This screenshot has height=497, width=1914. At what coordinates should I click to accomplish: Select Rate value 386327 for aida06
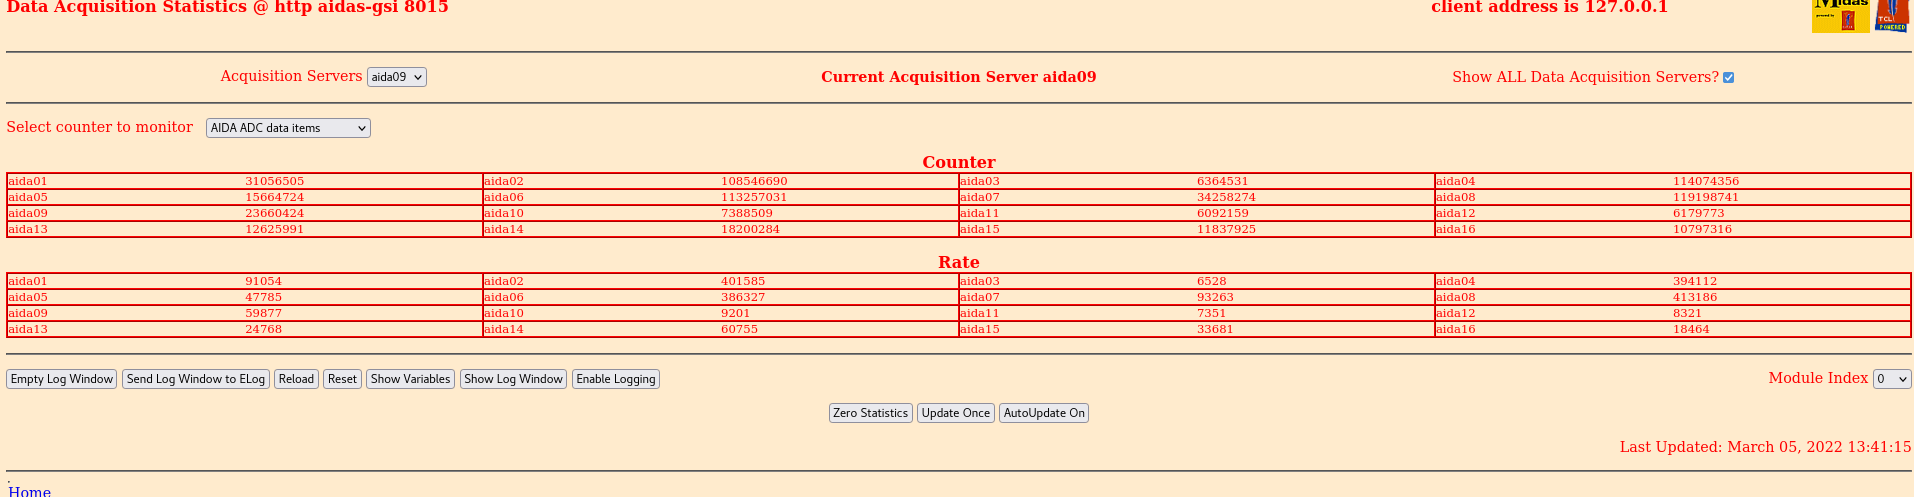(x=743, y=297)
